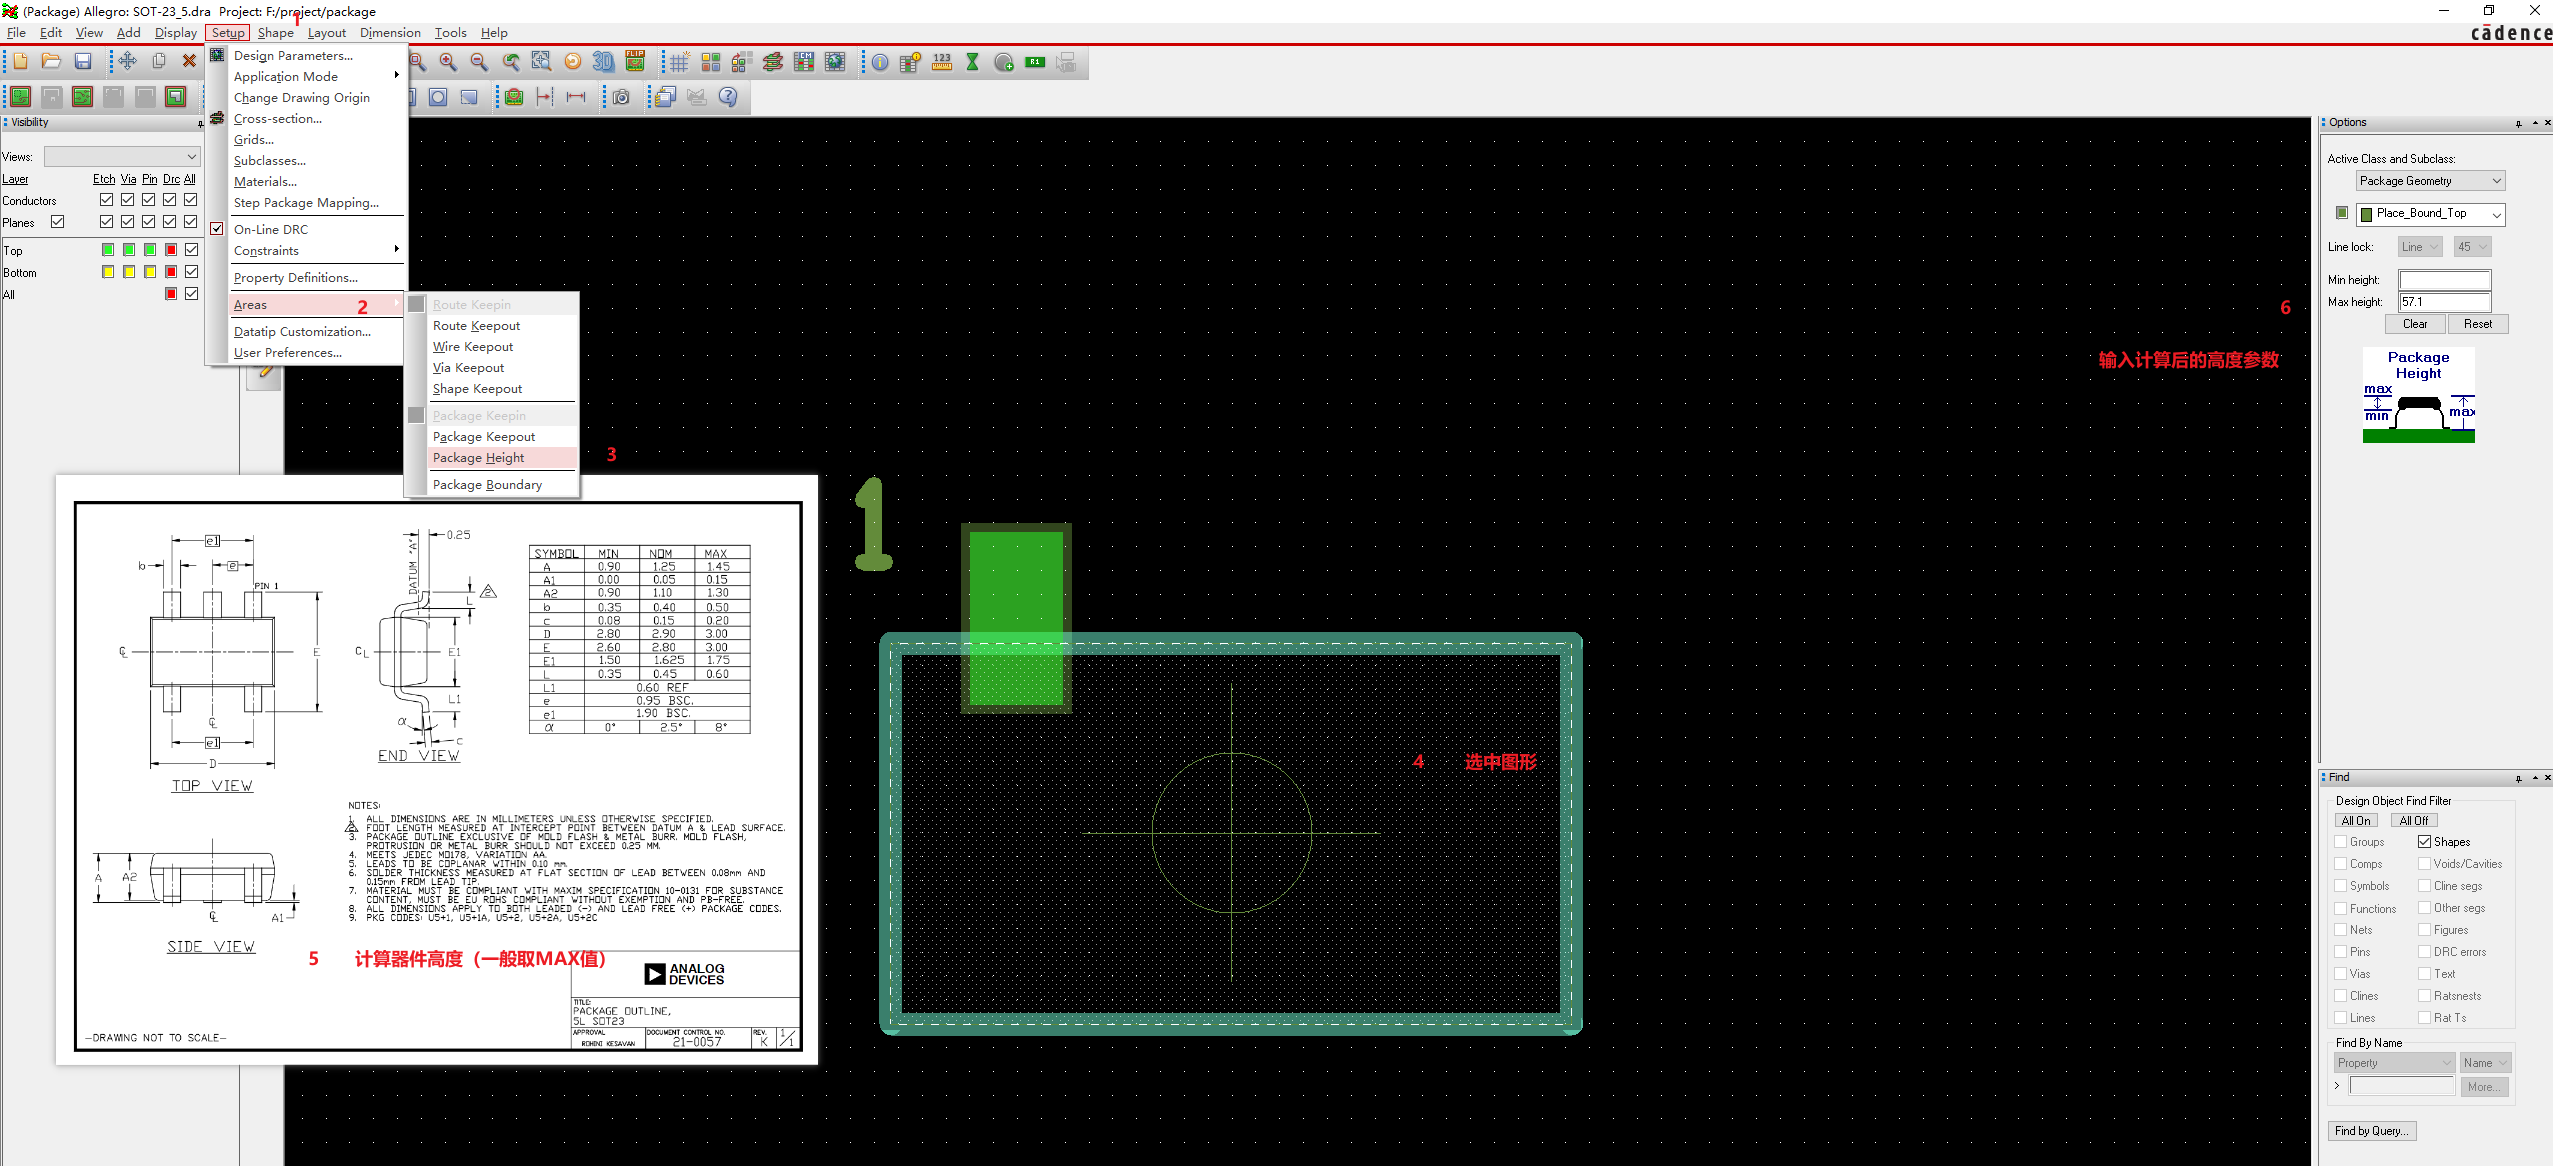Viewport: 2553px width, 1166px height.
Task: Click the Clear button for heights
Action: coord(2415,324)
